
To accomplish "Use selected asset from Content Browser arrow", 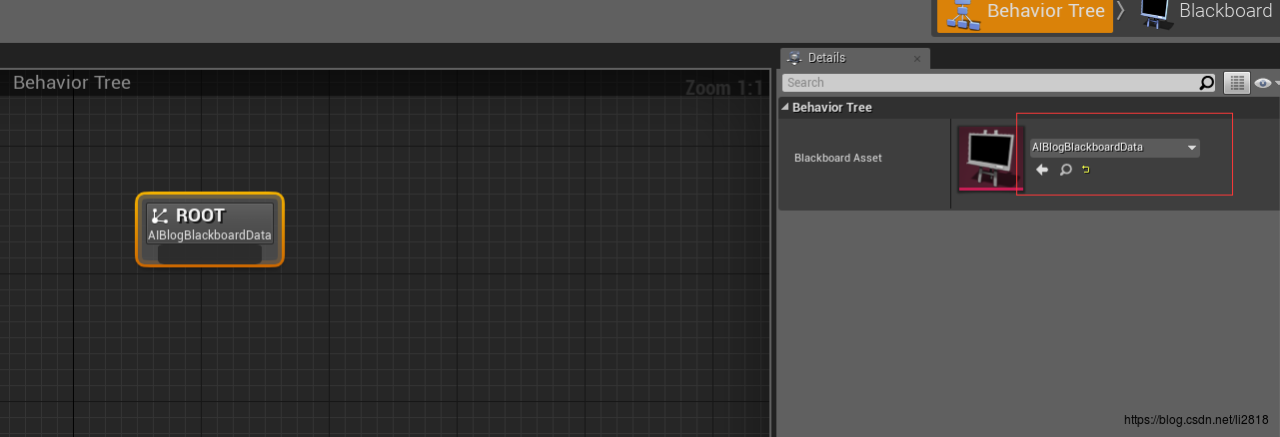I will pos(1042,170).
